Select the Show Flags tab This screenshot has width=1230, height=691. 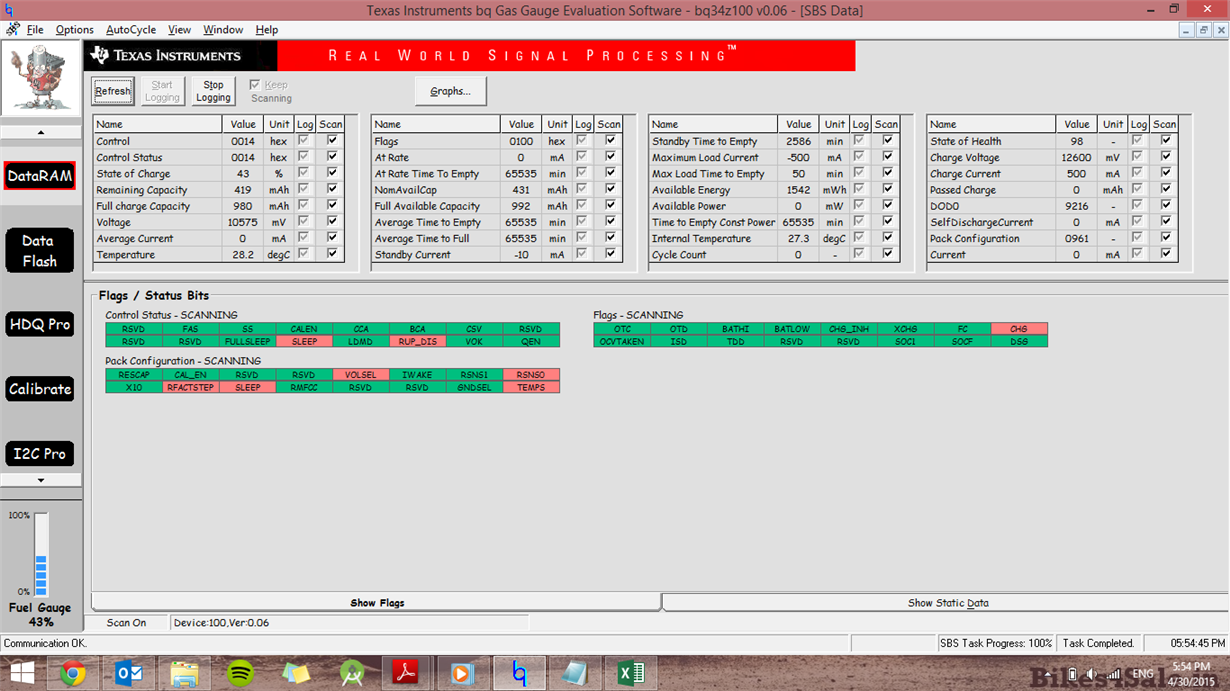coord(377,603)
